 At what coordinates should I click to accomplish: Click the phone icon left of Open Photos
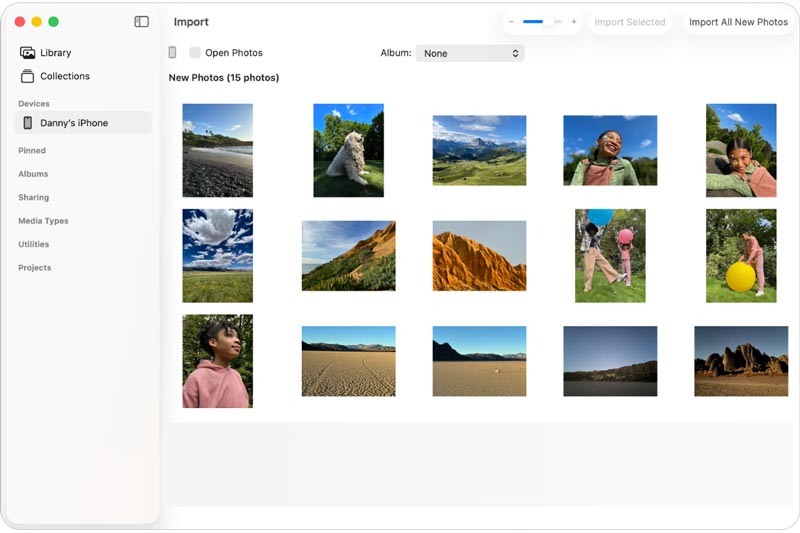click(172, 53)
